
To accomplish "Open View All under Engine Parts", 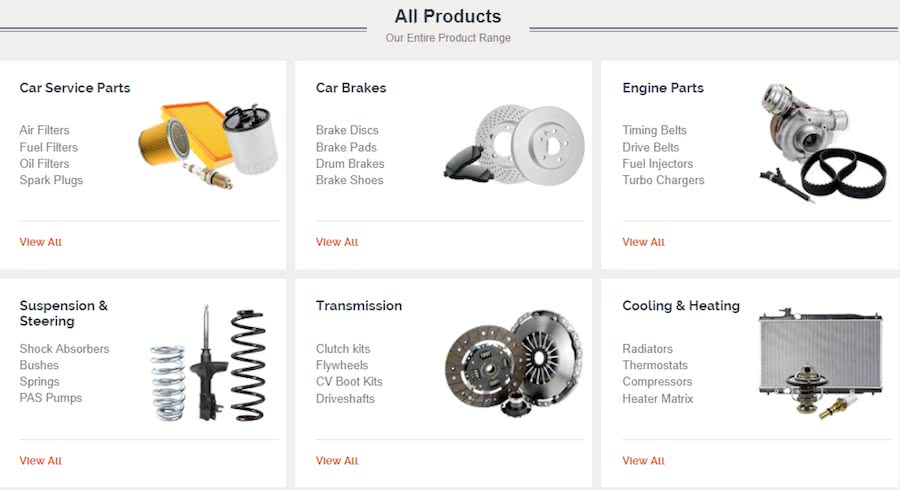I will coord(643,242).
